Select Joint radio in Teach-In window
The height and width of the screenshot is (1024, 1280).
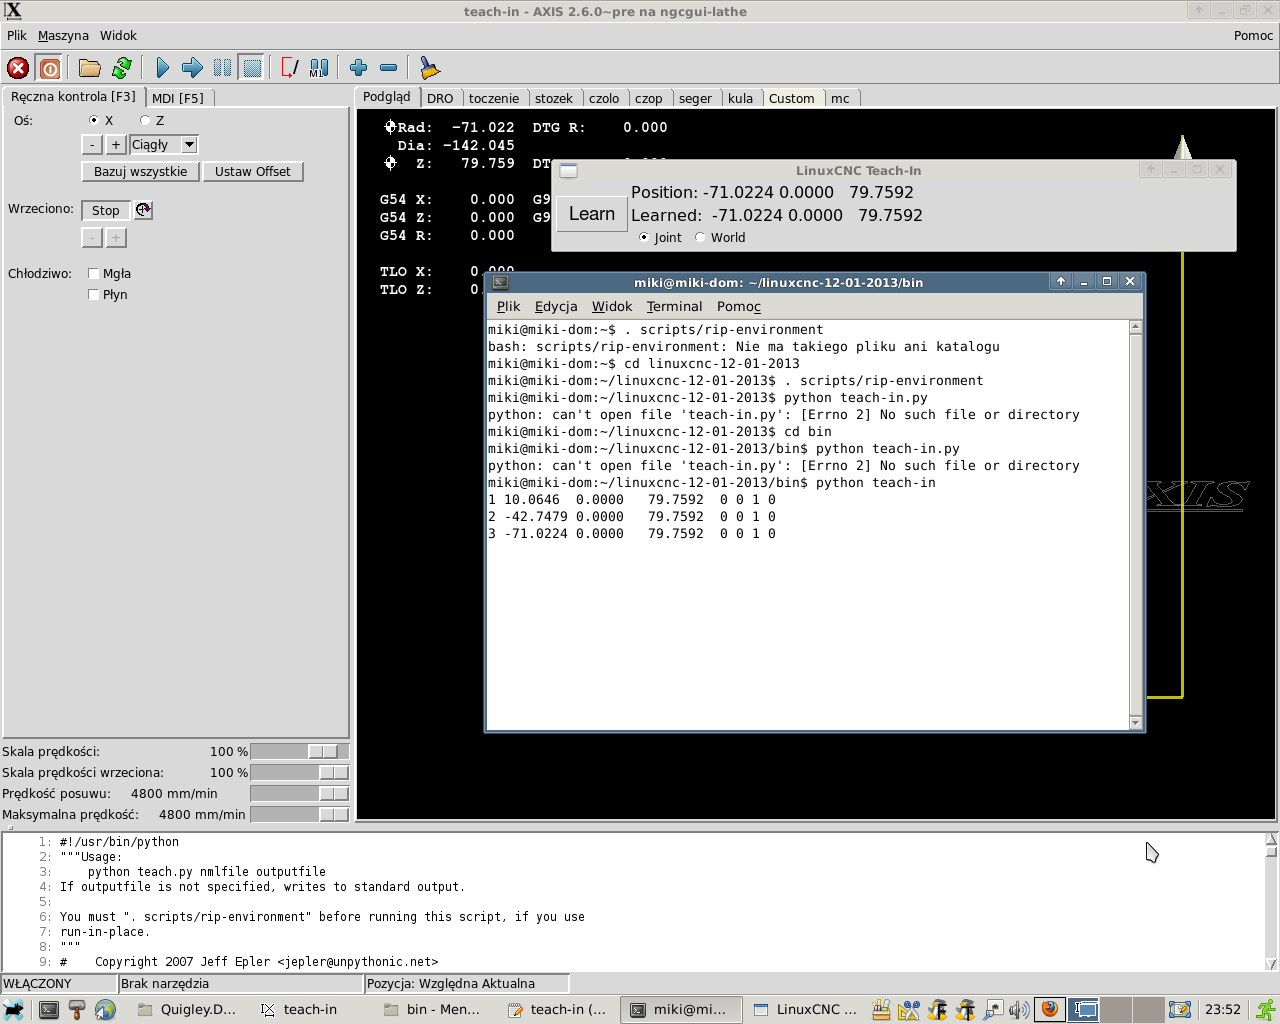tap(644, 237)
